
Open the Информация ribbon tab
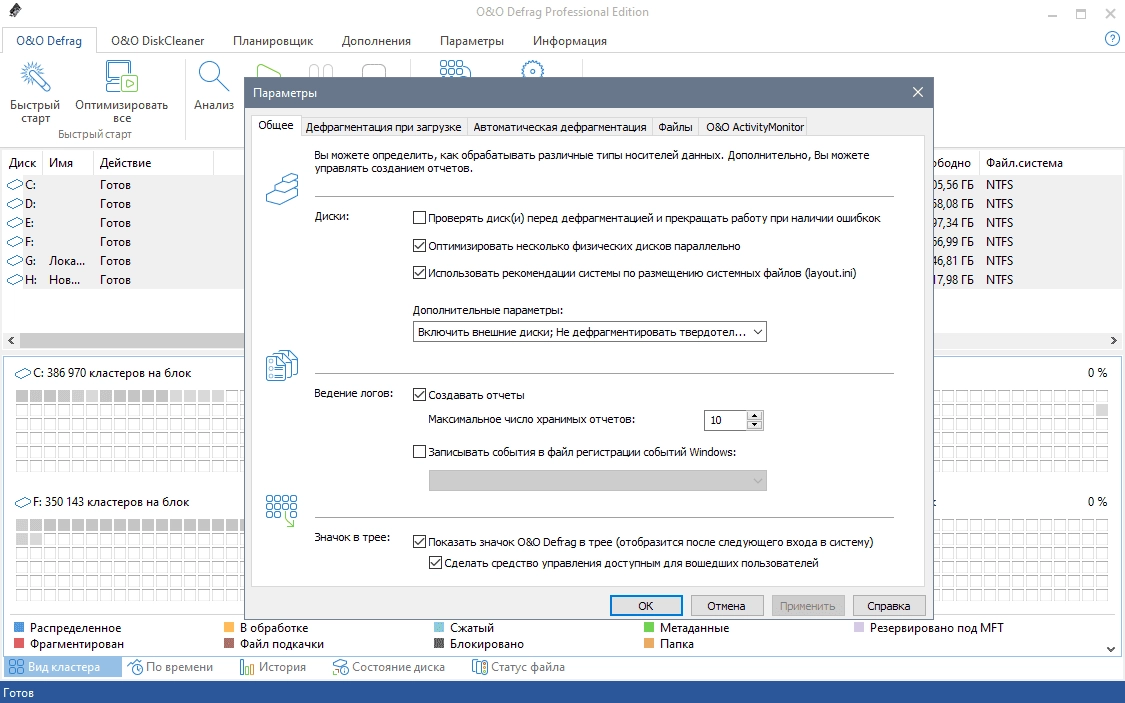(570, 41)
